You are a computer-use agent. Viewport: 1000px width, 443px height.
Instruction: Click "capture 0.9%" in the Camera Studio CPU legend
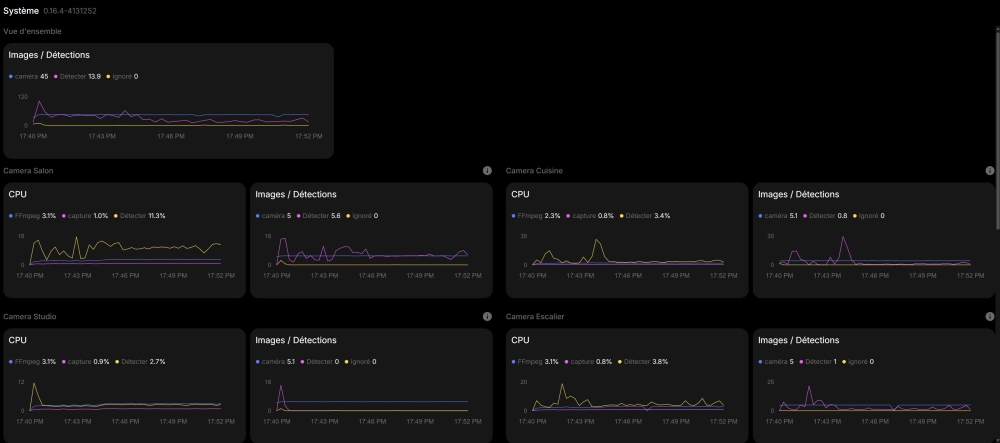click(85, 362)
